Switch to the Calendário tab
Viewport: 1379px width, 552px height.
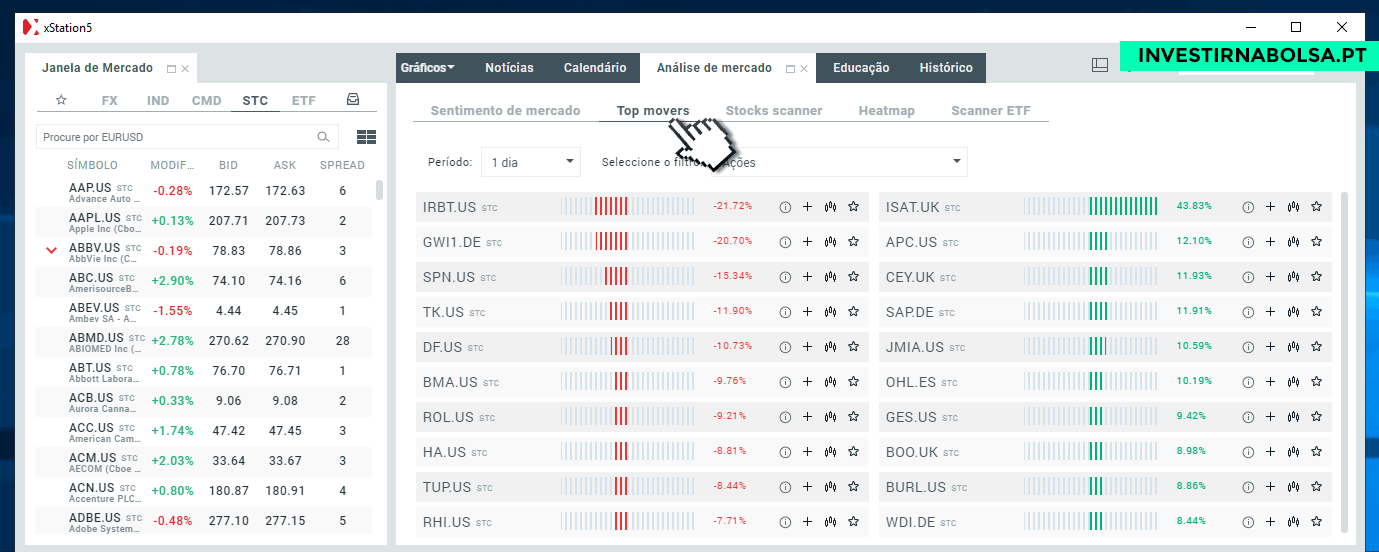(595, 68)
